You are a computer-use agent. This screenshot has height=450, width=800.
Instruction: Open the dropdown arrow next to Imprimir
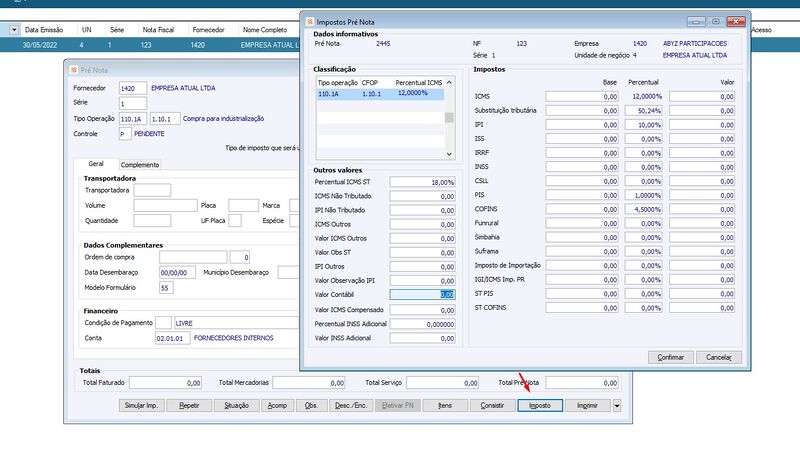click(x=617, y=406)
